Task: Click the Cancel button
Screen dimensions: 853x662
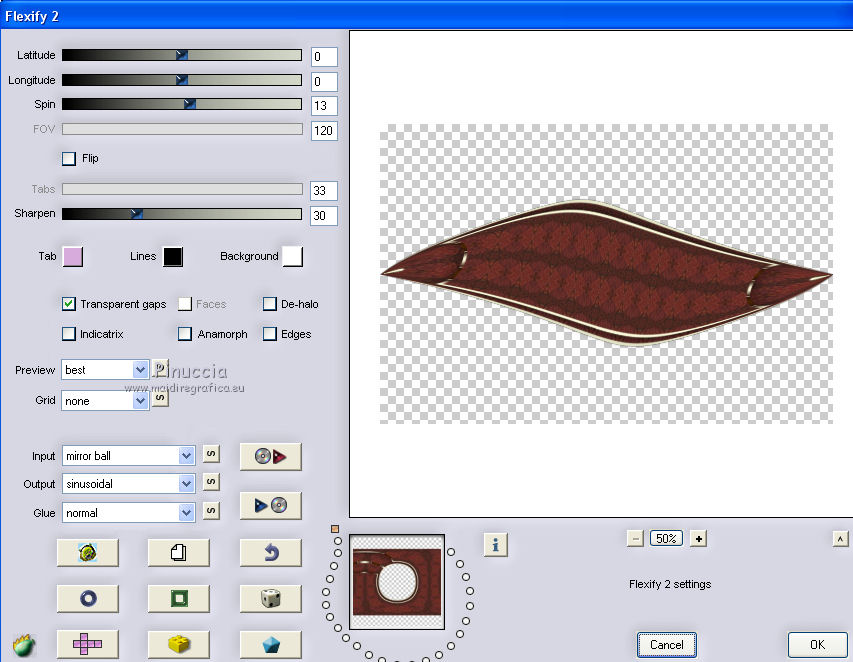Action: pyautogui.click(x=666, y=645)
